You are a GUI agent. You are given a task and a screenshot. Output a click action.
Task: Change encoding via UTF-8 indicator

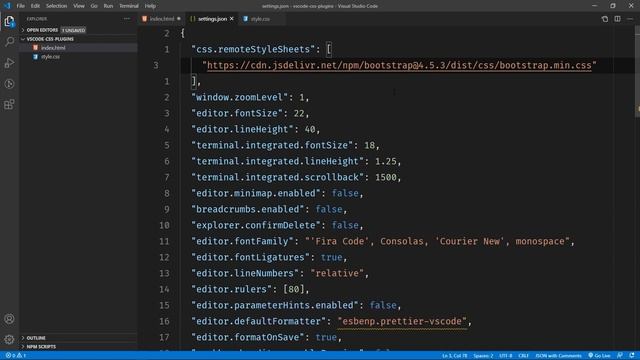(506, 356)
